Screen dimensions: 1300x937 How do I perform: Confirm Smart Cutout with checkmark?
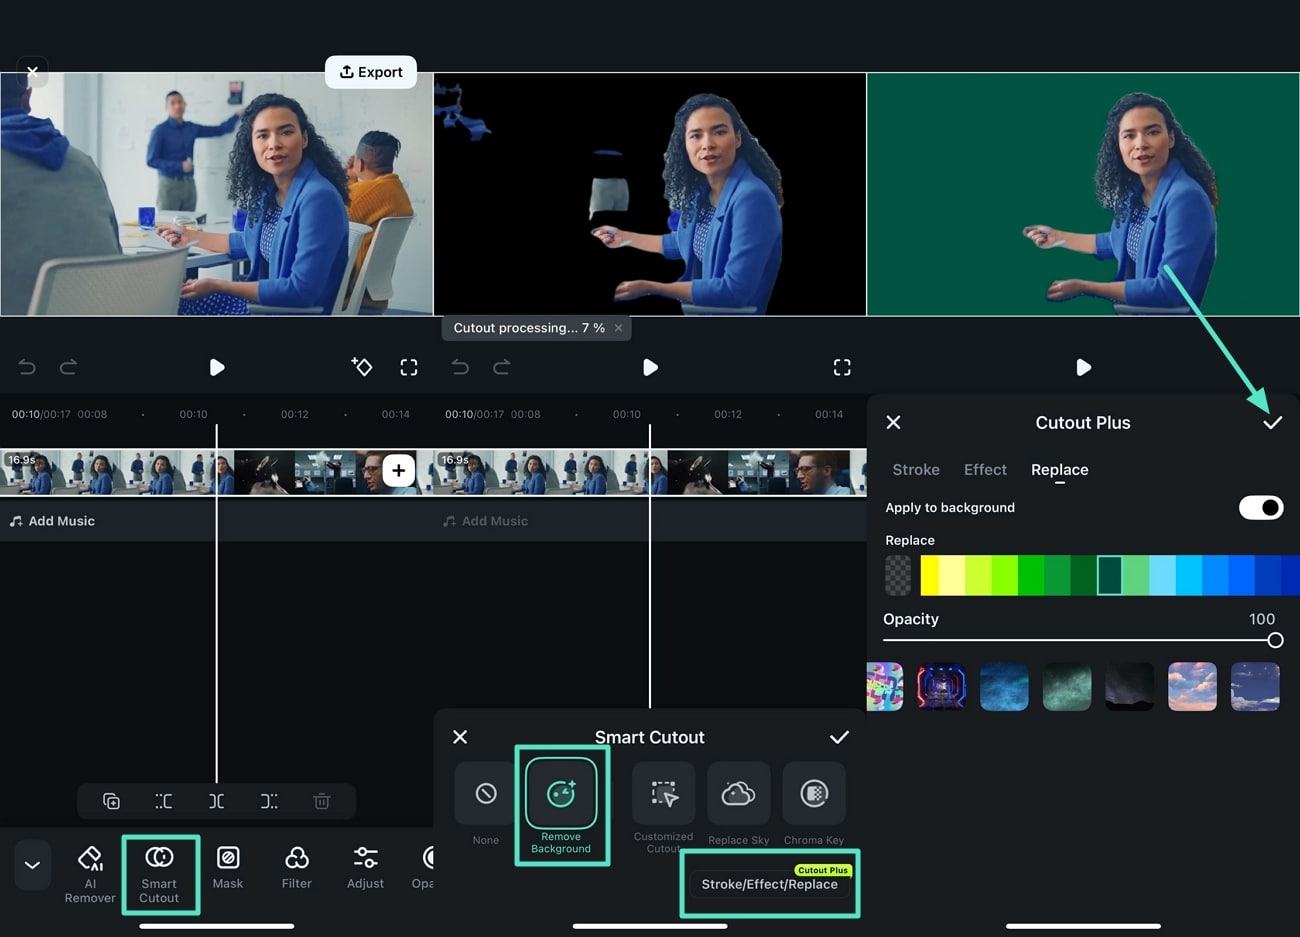(x=839, y=737)
